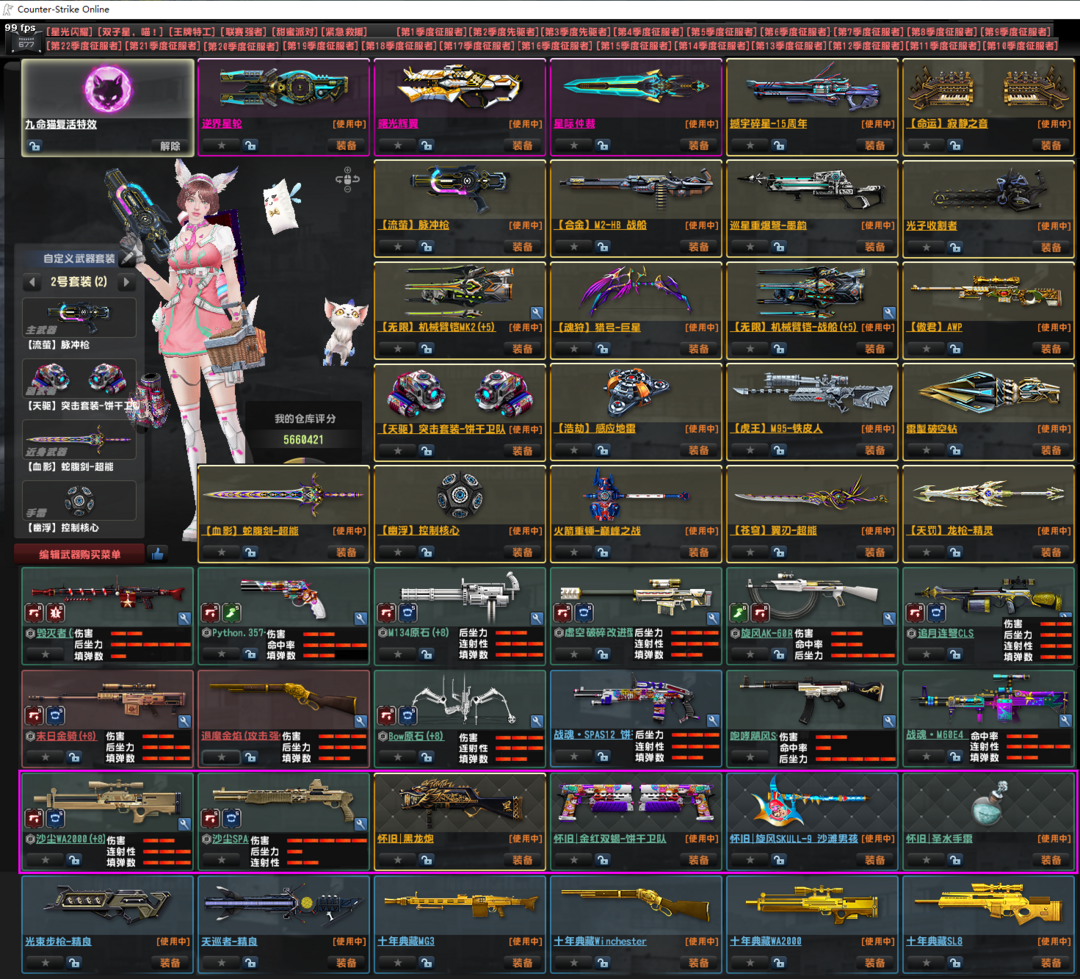Click the wrench icon on 【无限】机械臂铠MK2 card
Viewport: 1080px width, 979px height.
(536, 313)
